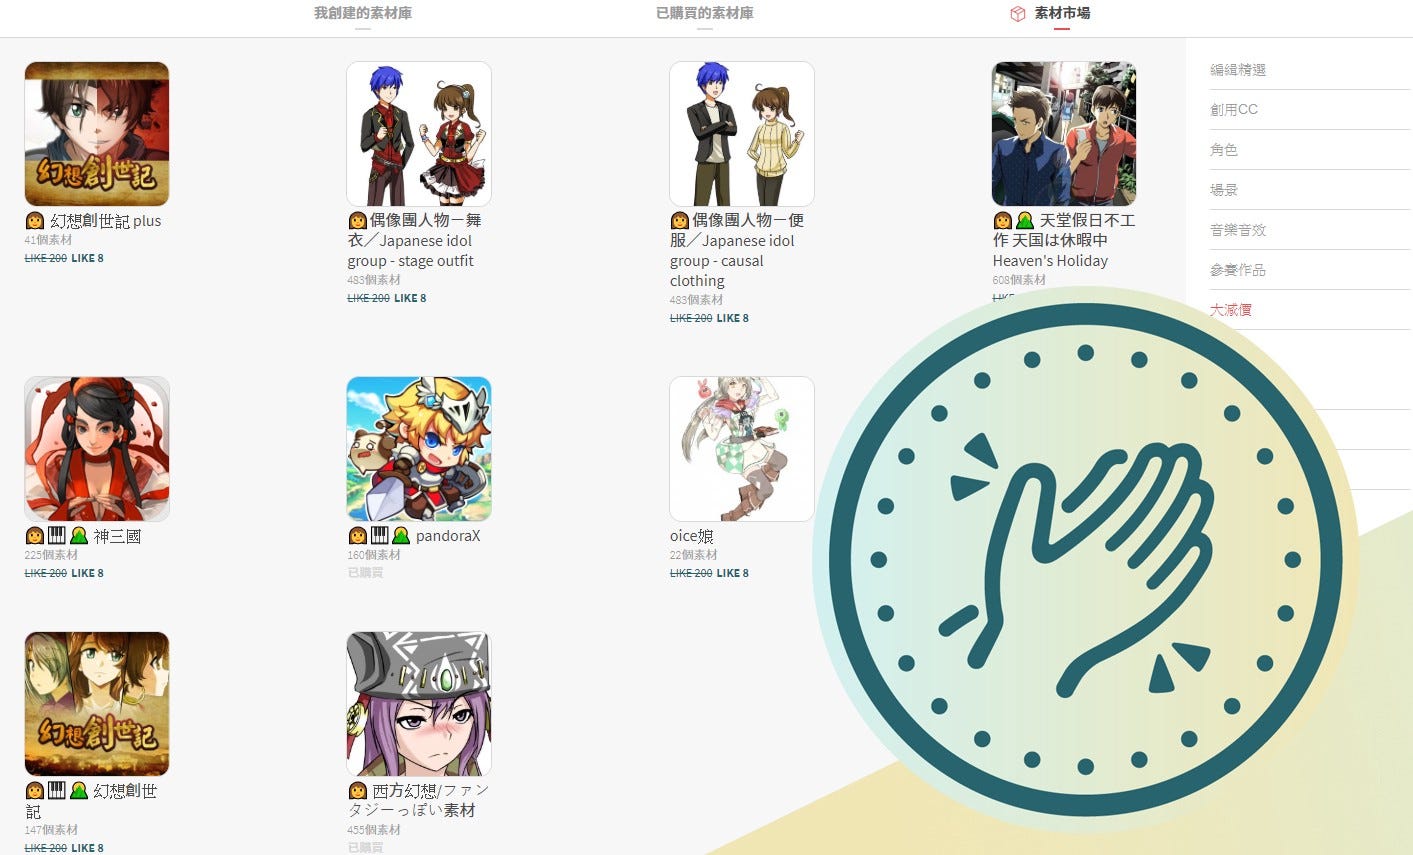Open the 神三國 red-robed woman thumbnail

[x=97, y=449]
